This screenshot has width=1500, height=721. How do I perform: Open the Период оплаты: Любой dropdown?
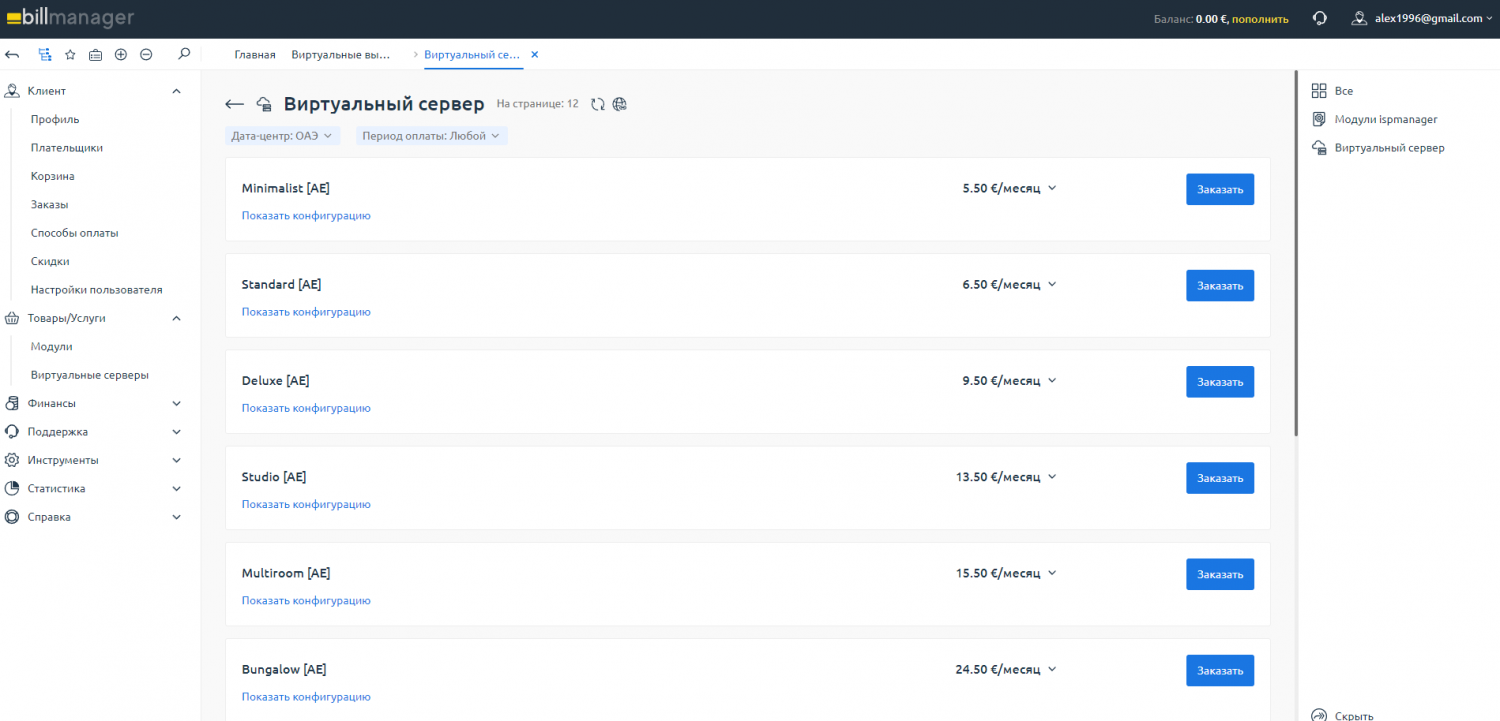pos(431,136)
